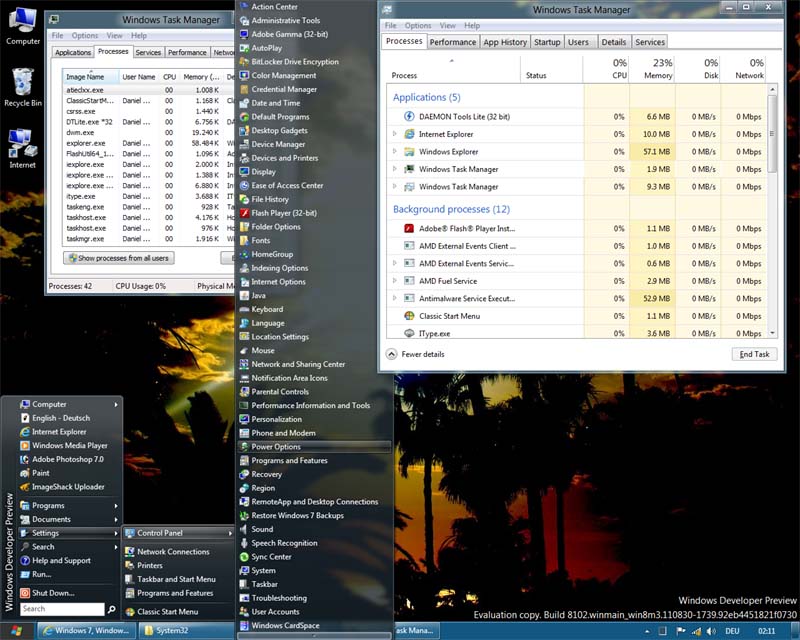Viewport: 800px width, 640px height.
Task: Select explorer.exe row in old Task Manager
Action: coord(148,143)
